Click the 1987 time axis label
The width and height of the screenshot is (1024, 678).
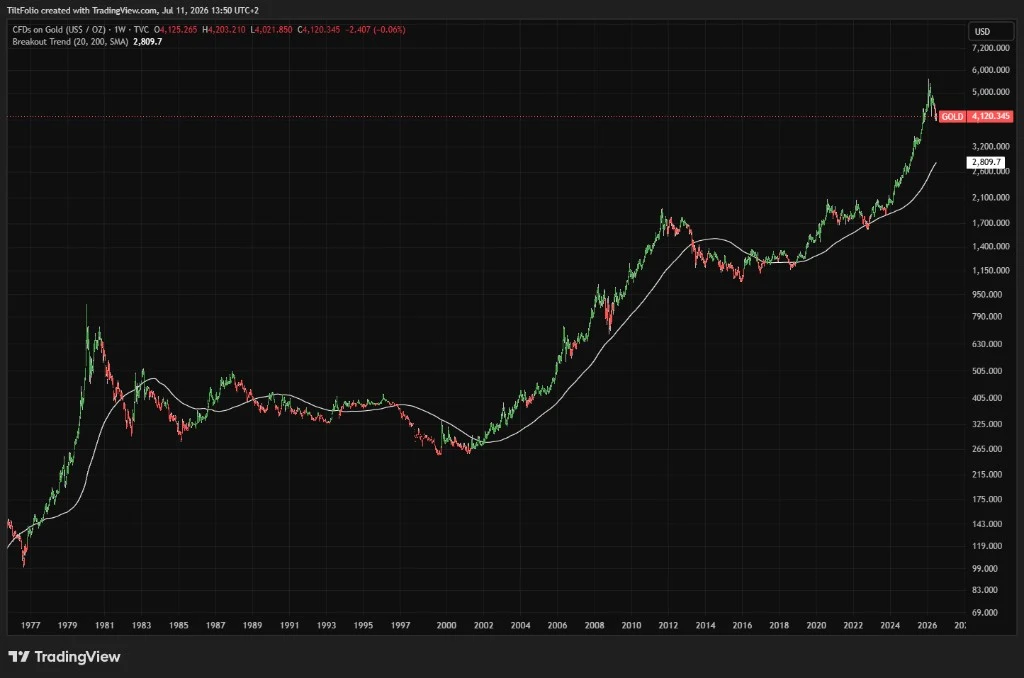(216, 625)
